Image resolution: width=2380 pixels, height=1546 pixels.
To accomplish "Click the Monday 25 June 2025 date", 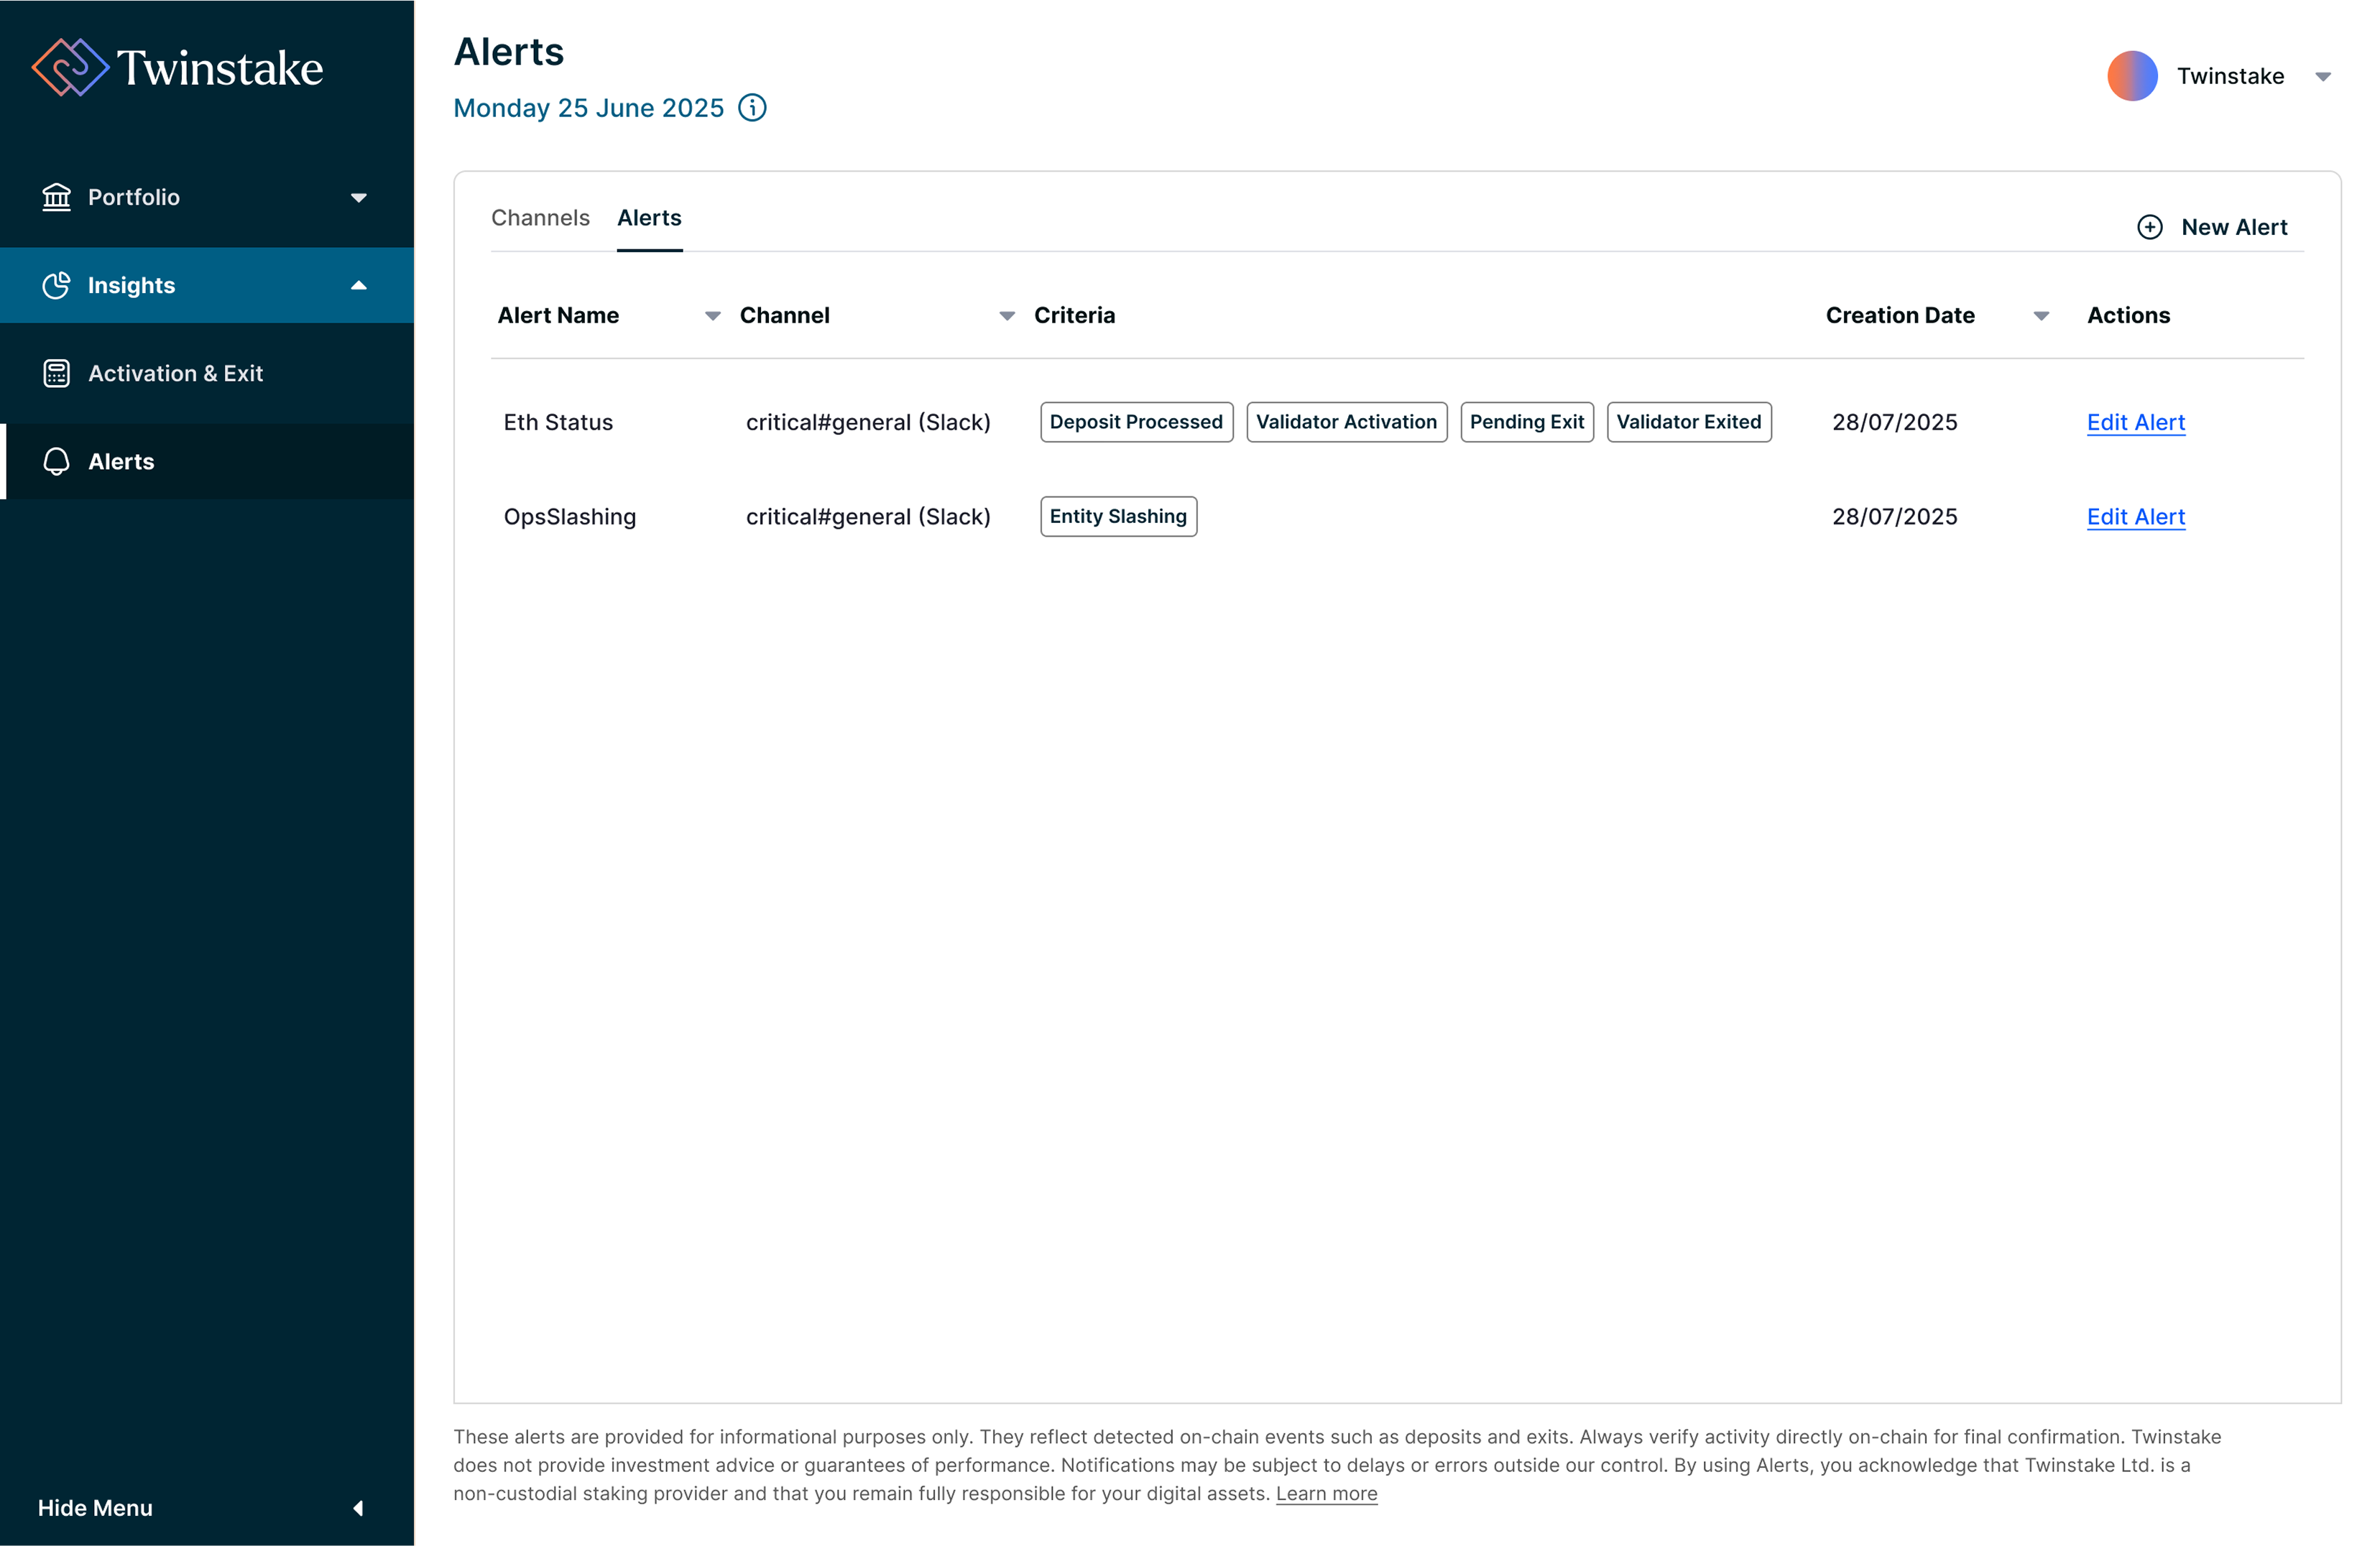I will coord(588,108).
